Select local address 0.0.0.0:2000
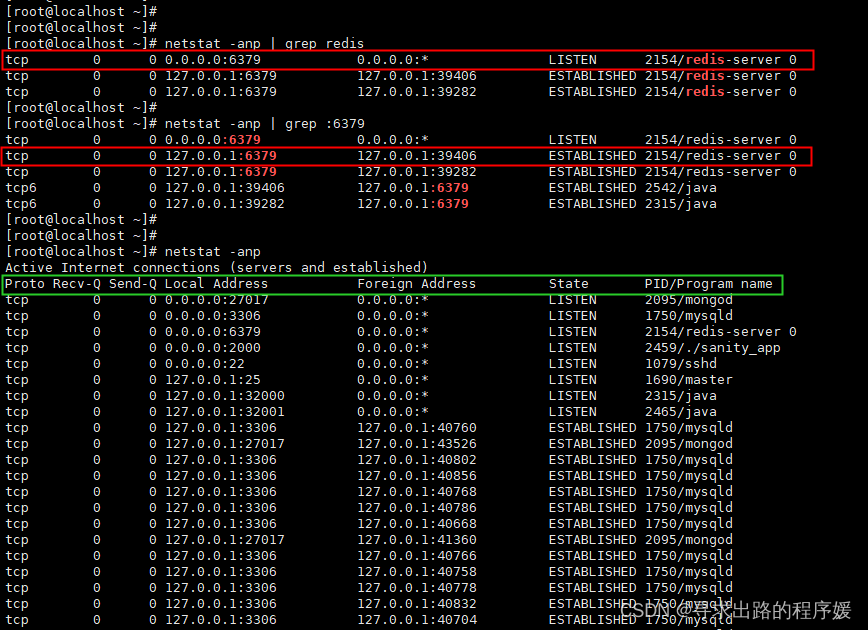The height and width of the screenshot is (630, 868). (213, 348)
